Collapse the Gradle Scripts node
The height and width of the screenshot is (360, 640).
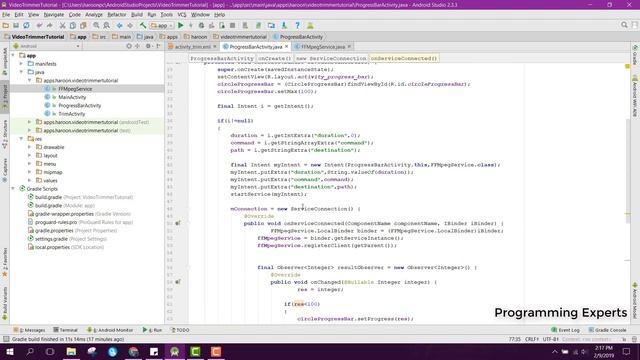pyautogui.click(x=13, y=189)
